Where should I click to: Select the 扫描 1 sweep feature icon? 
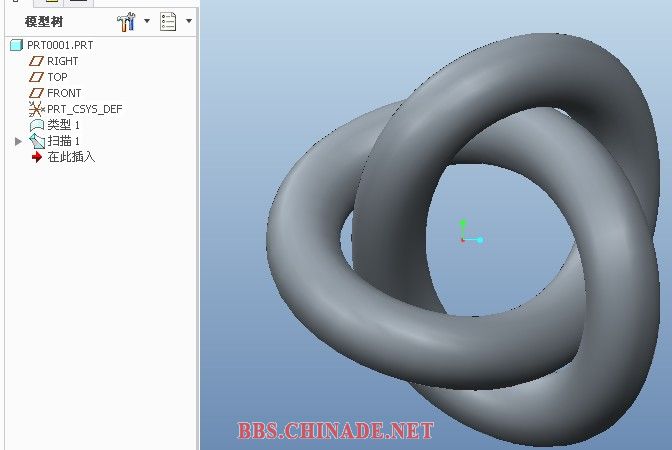[37, 141]
